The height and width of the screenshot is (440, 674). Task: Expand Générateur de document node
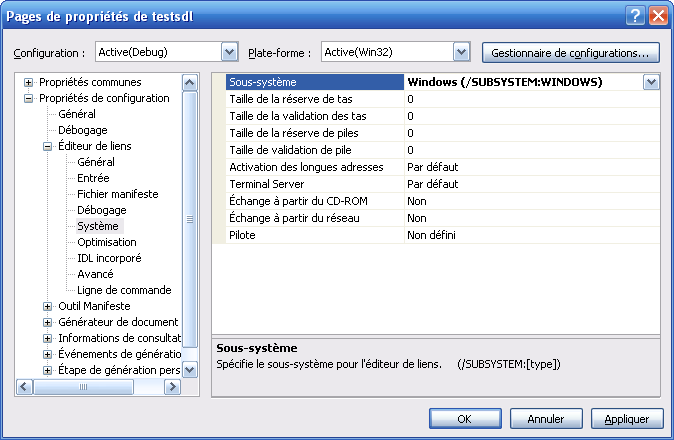click(48, 322)
